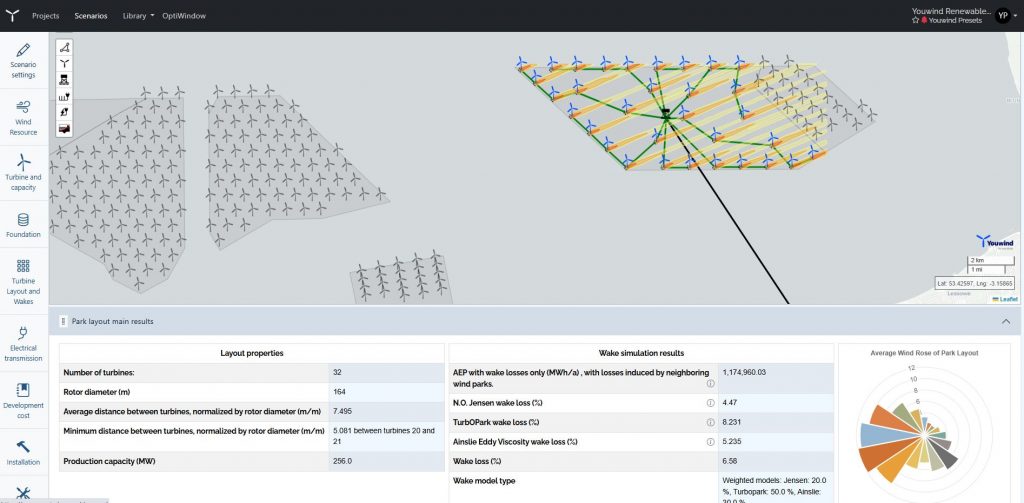Click the red notification bell
The image size is (1024, 503).
[x=924, y=21]
